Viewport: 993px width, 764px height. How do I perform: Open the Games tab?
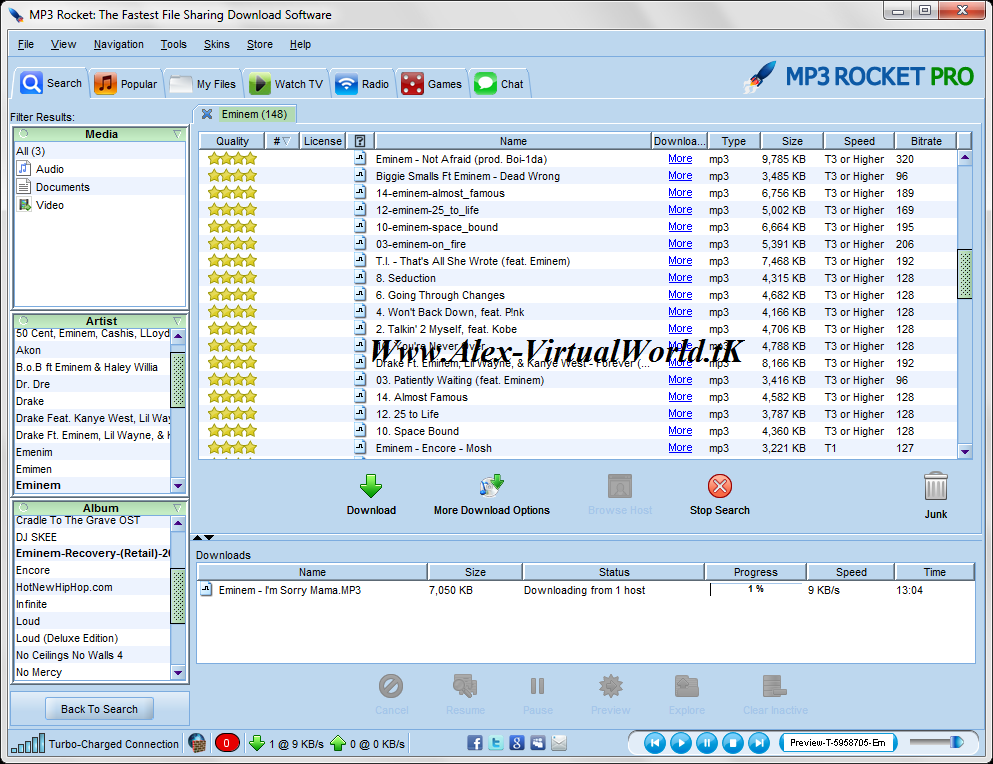[431, 84]
